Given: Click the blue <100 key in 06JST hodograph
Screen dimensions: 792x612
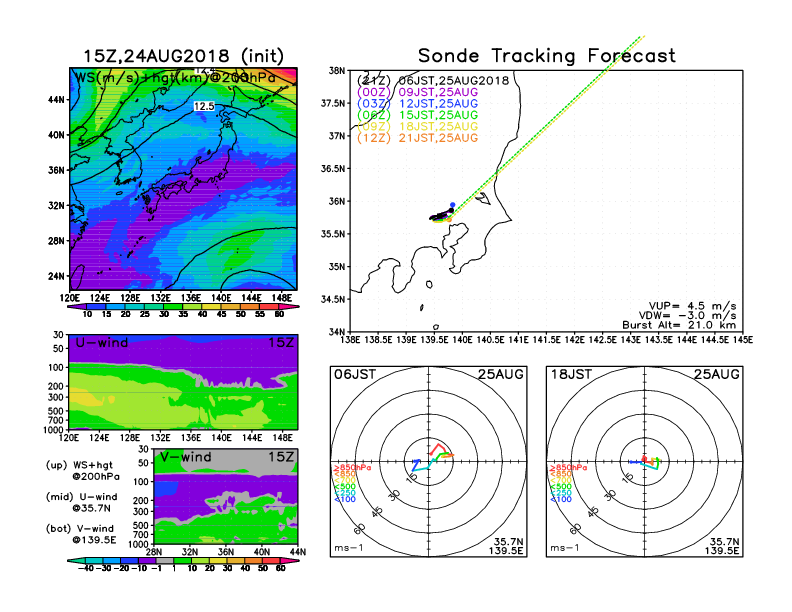Looking at the screenshot, I should 345,499.
